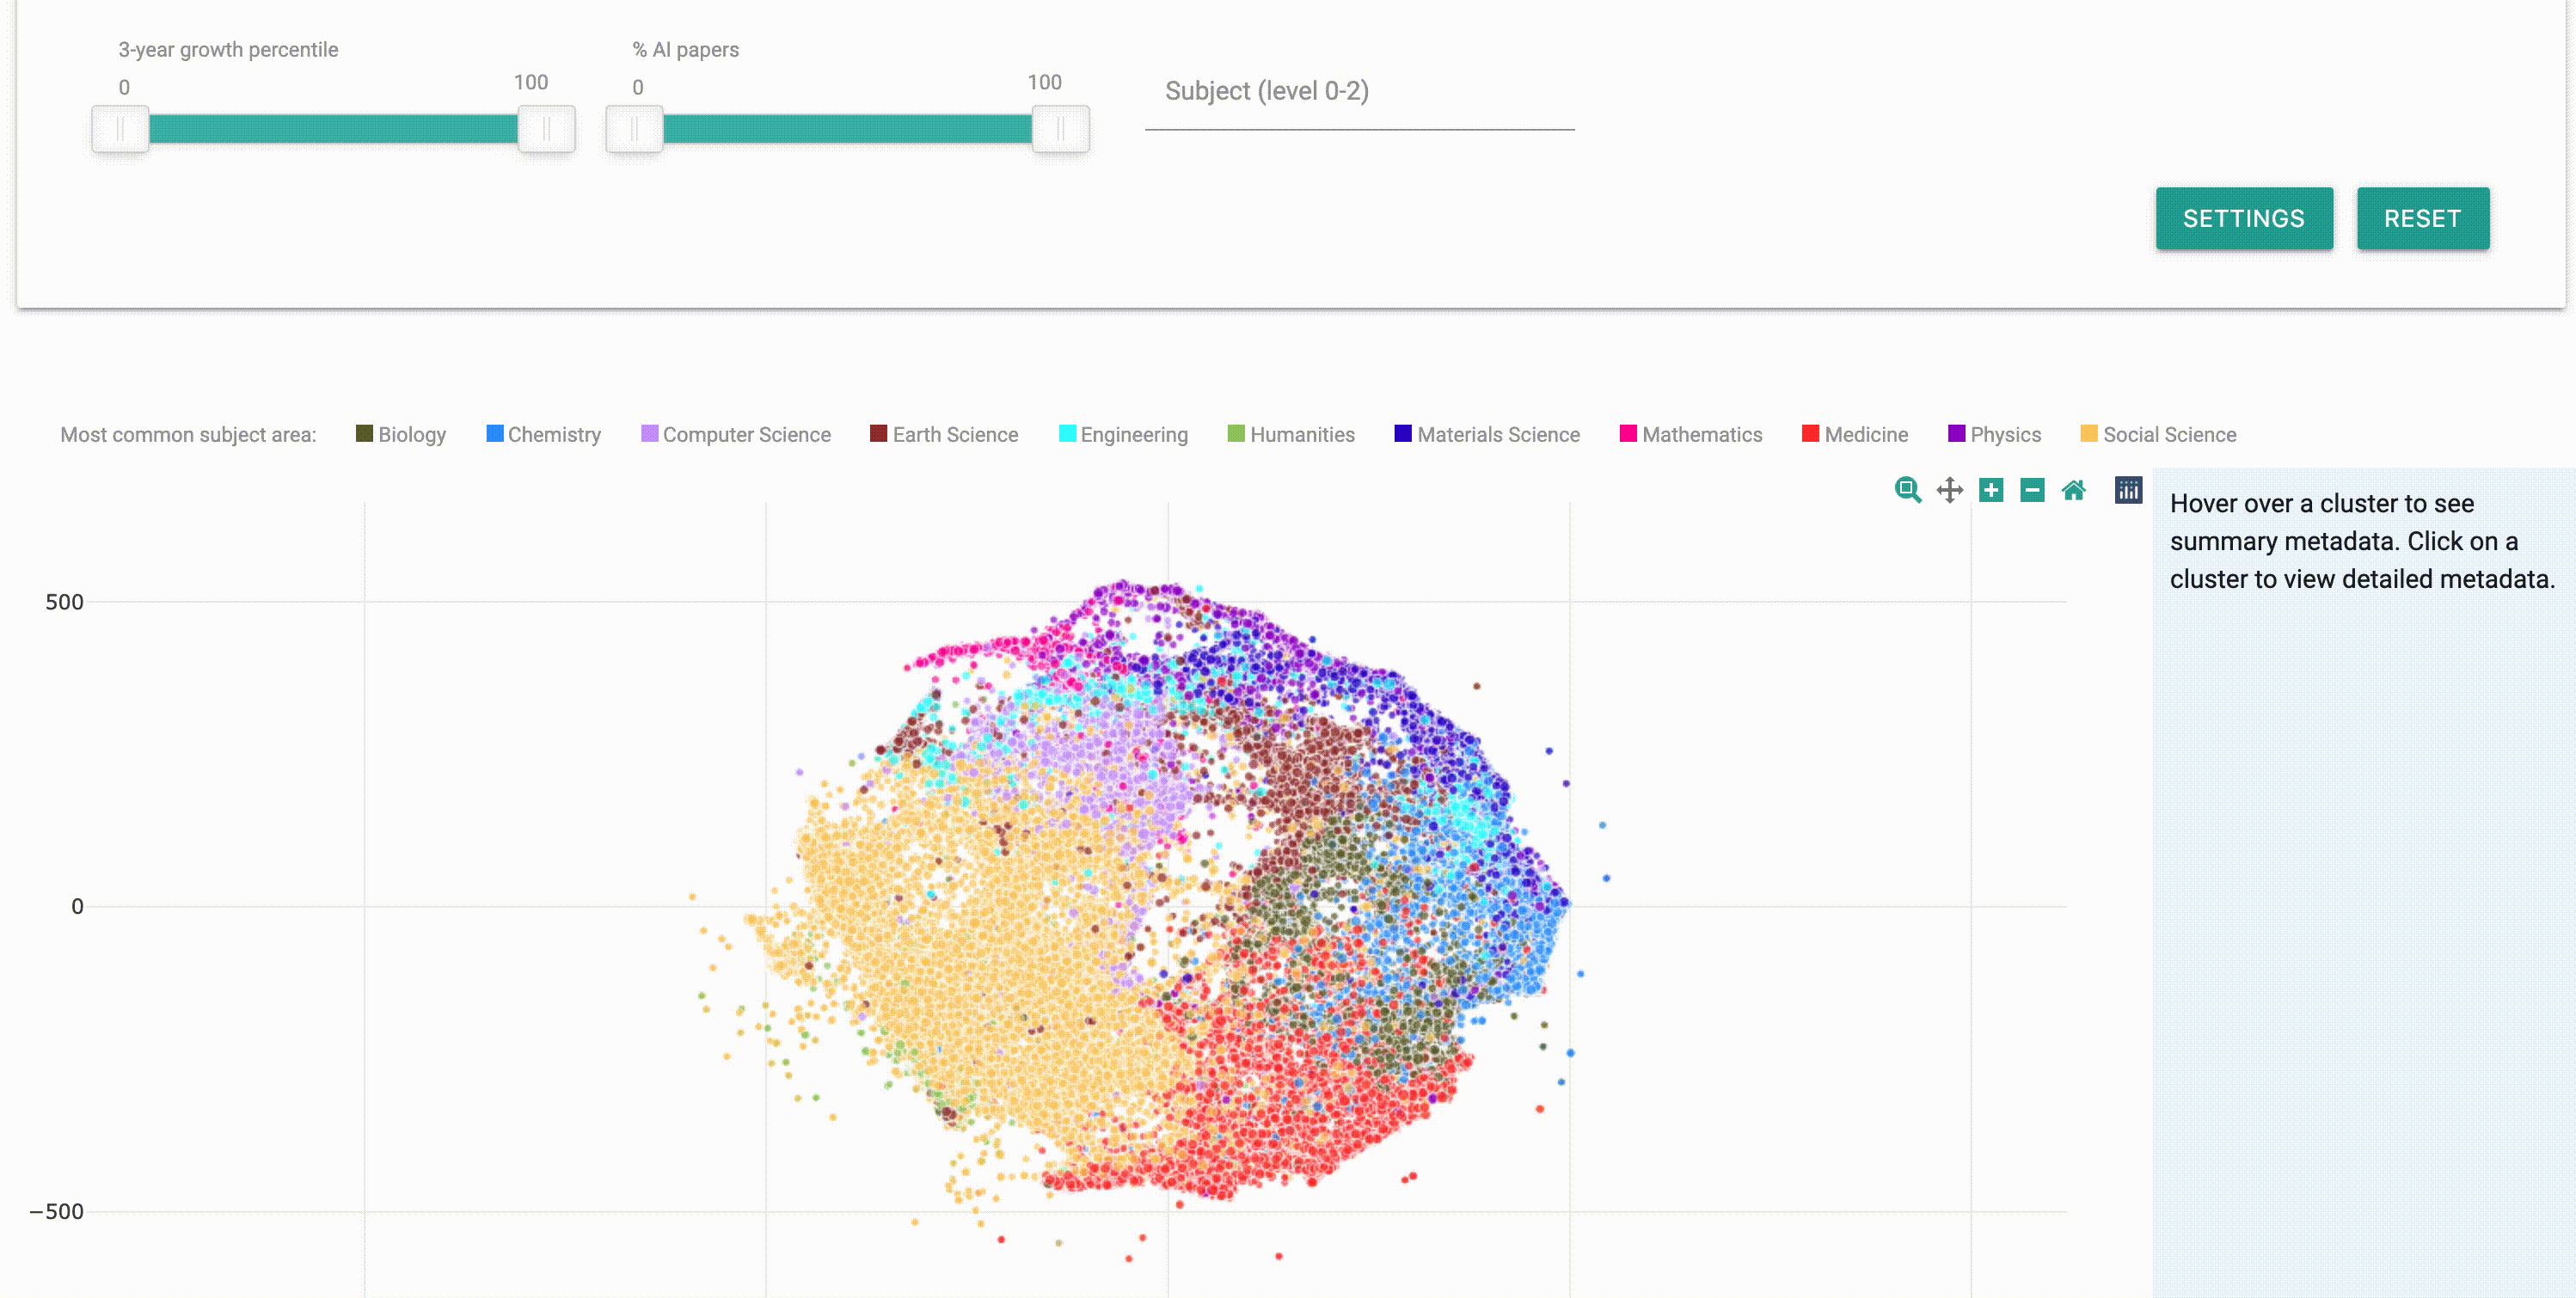
Task: Click the Plotly logo icon
Action: (x=2128, y=490)
